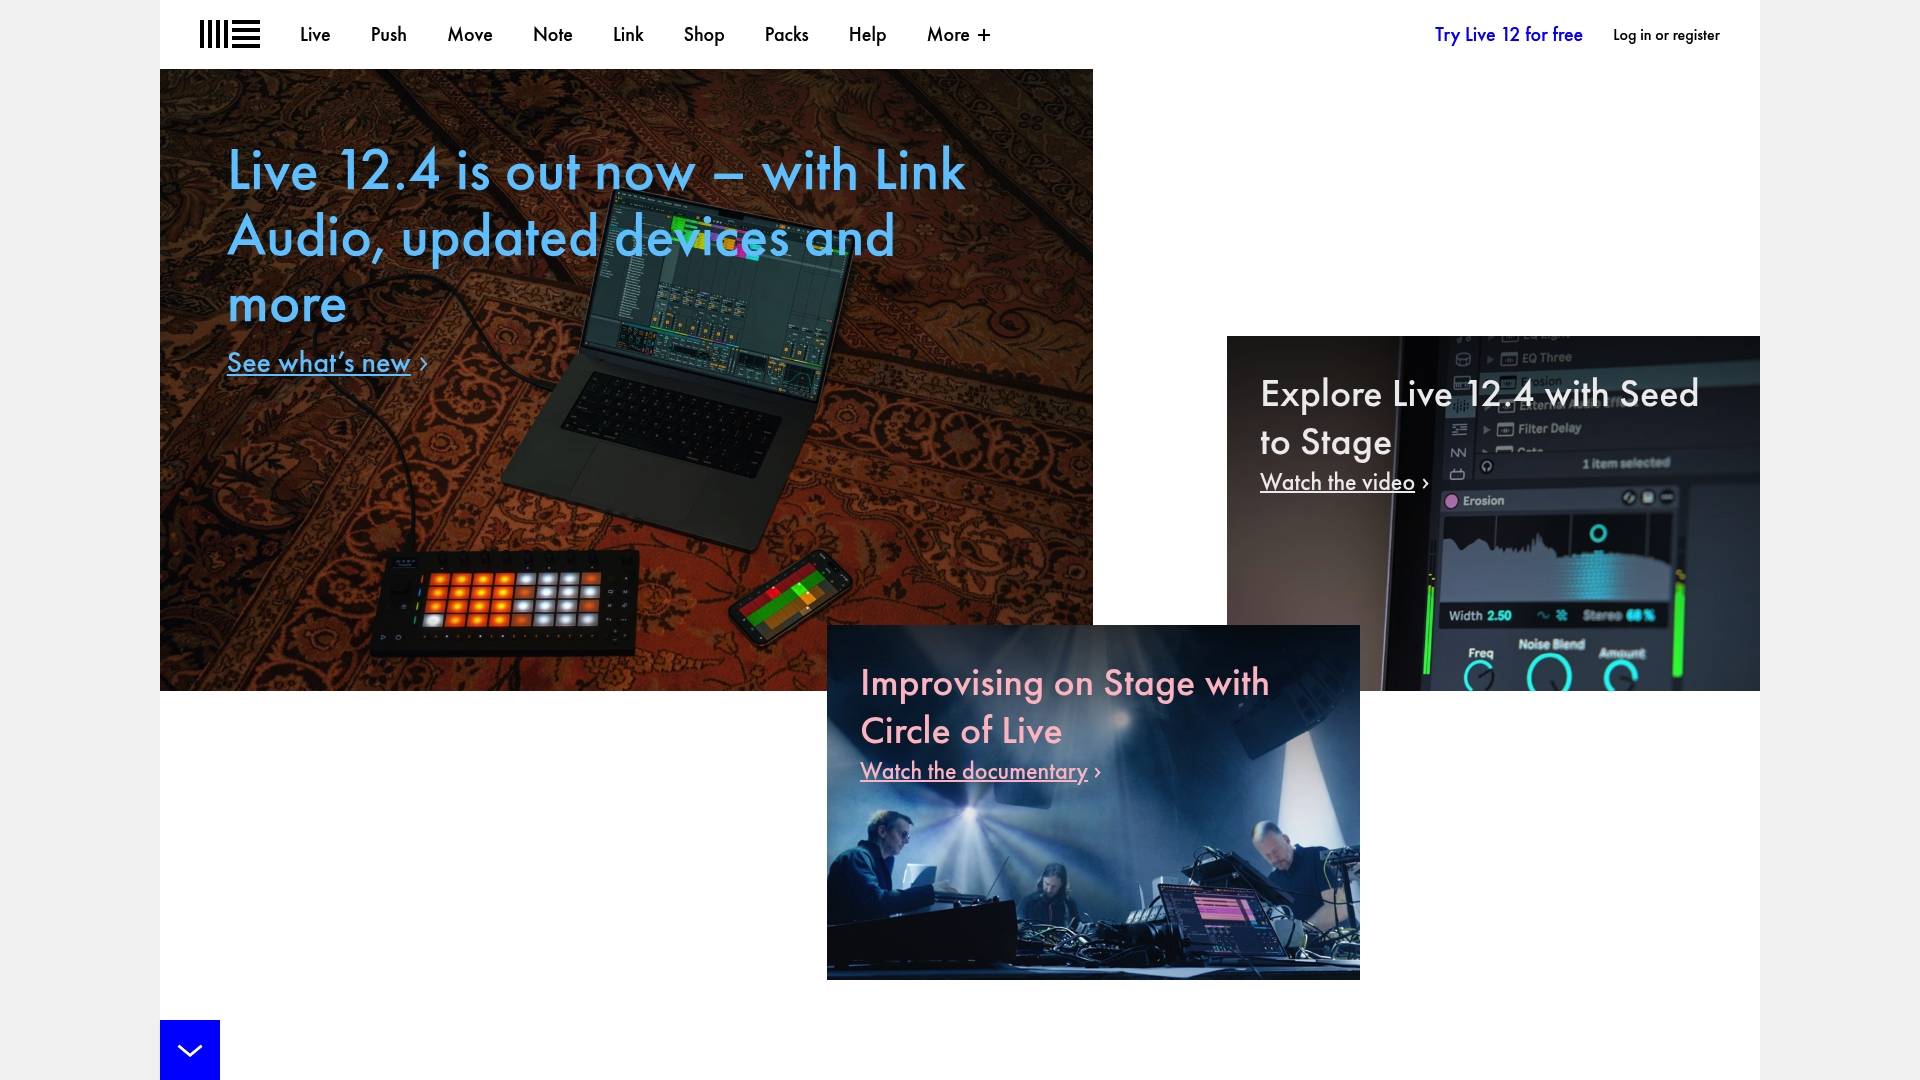Open the Watch the documentary link
Viewport: 1920px width, 1080px height.
pyautogui.click(x=973, y=771)
